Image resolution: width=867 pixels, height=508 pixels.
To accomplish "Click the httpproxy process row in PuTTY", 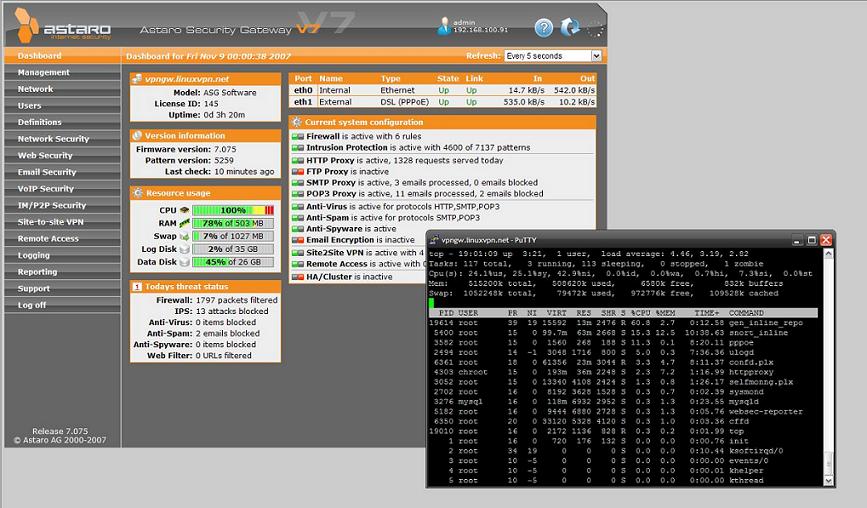I will pyautogui.click(x=623, y=372).
